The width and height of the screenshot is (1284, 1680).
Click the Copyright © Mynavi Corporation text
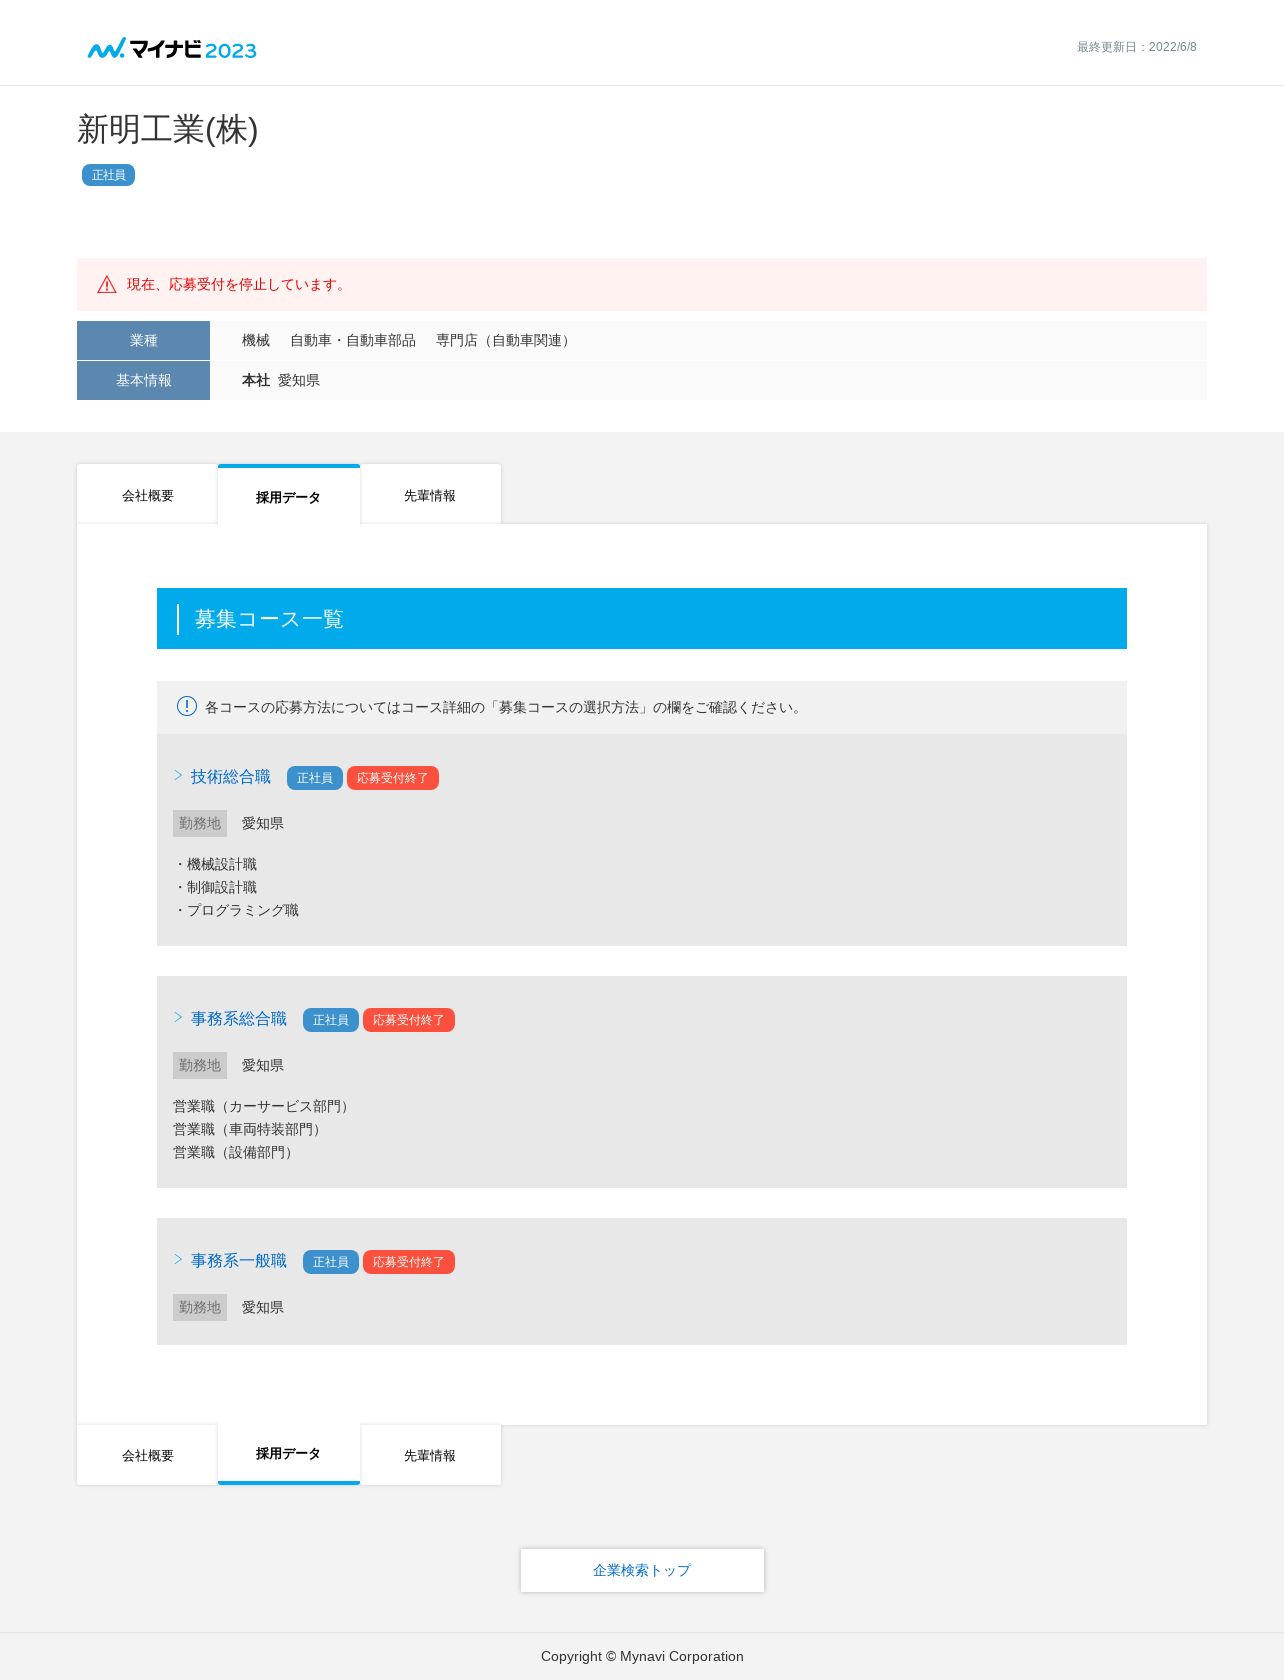click(x=642, y=1656)
